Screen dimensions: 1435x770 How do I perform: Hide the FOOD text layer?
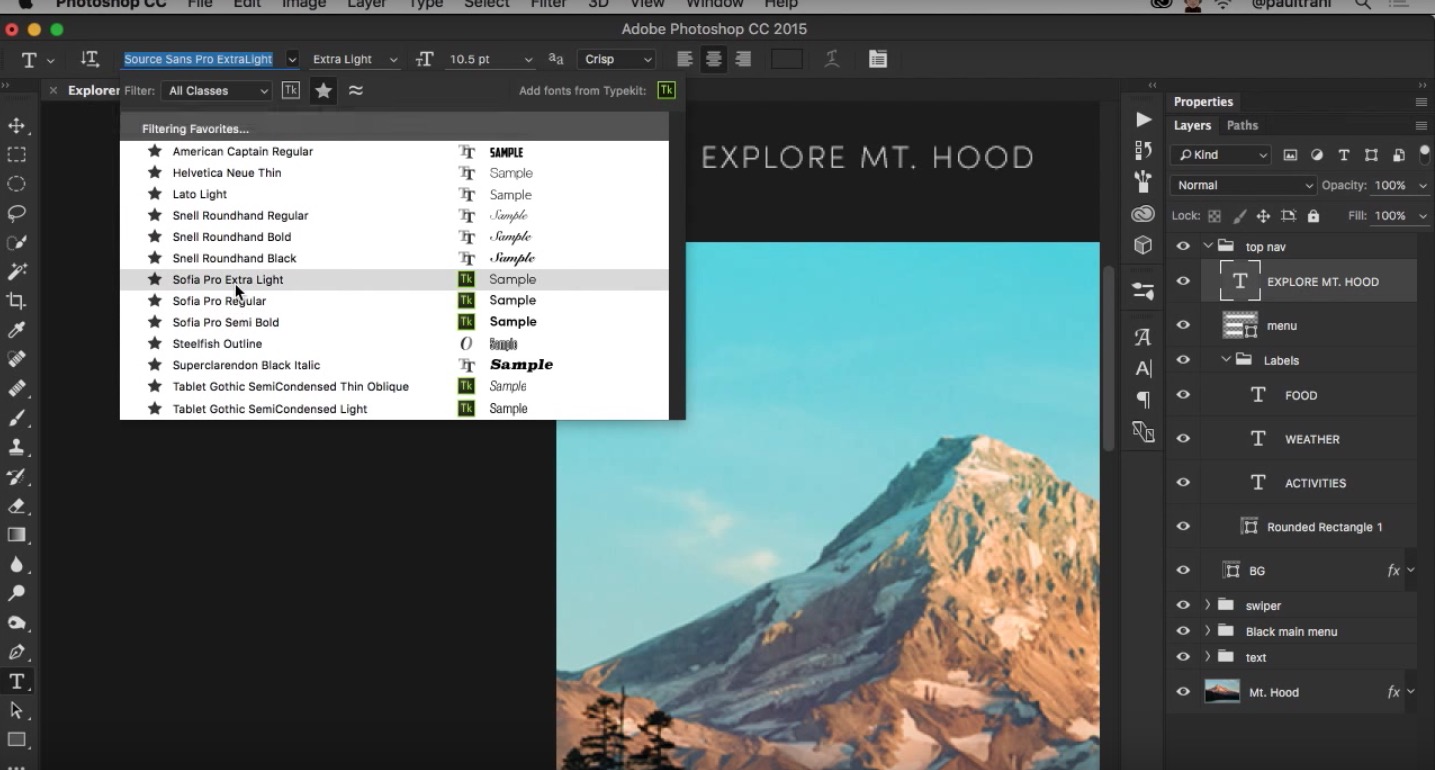click(x=1183, y=395)
